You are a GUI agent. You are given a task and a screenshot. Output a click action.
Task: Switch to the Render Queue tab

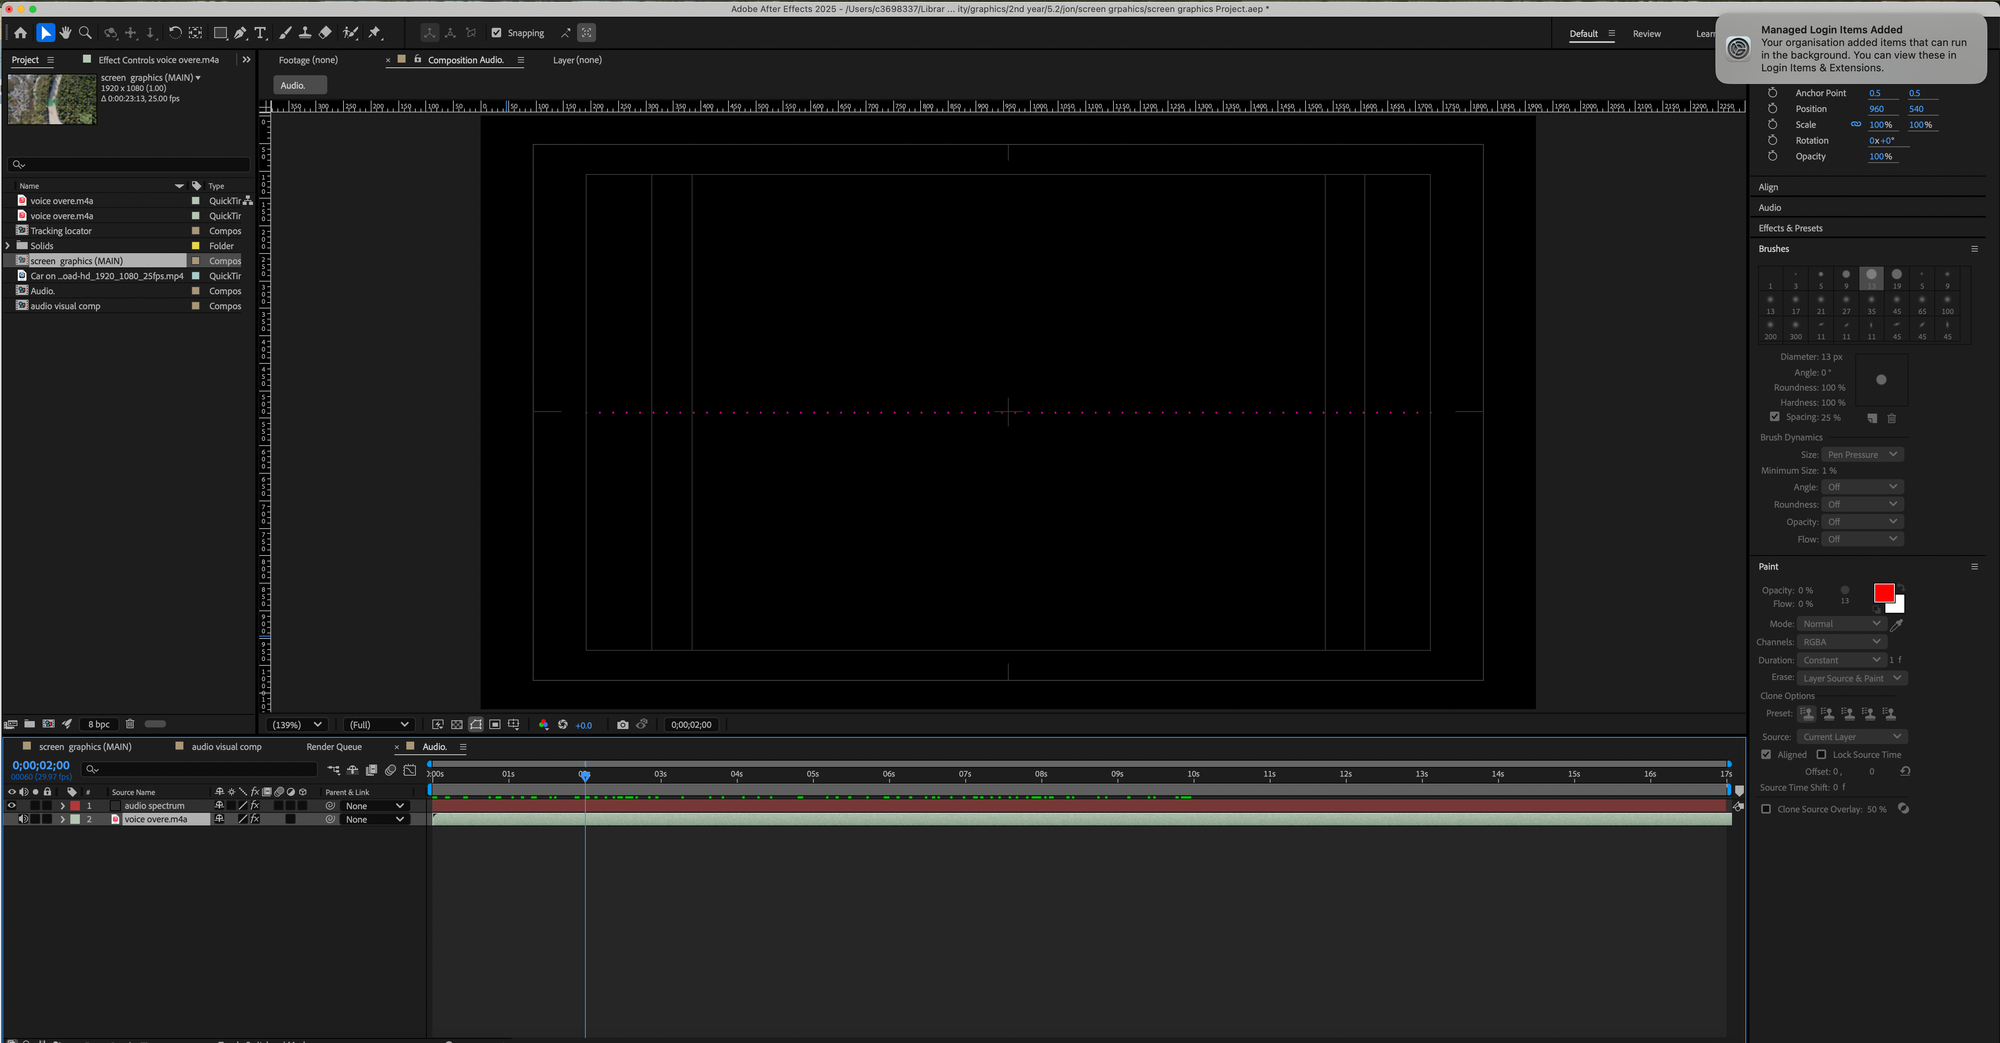coord(334,747)
